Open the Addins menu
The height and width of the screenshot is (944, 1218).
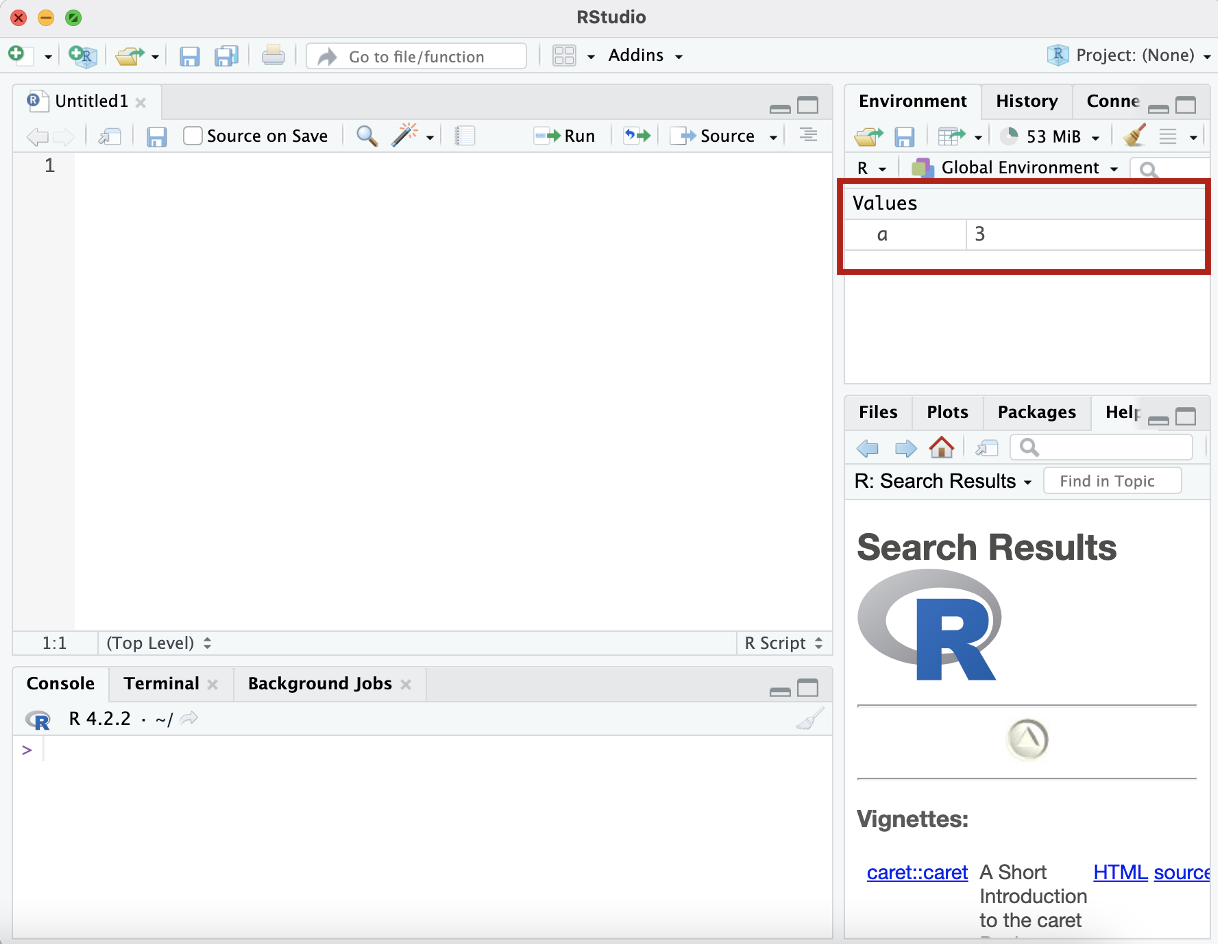click(x=645, y=56)
